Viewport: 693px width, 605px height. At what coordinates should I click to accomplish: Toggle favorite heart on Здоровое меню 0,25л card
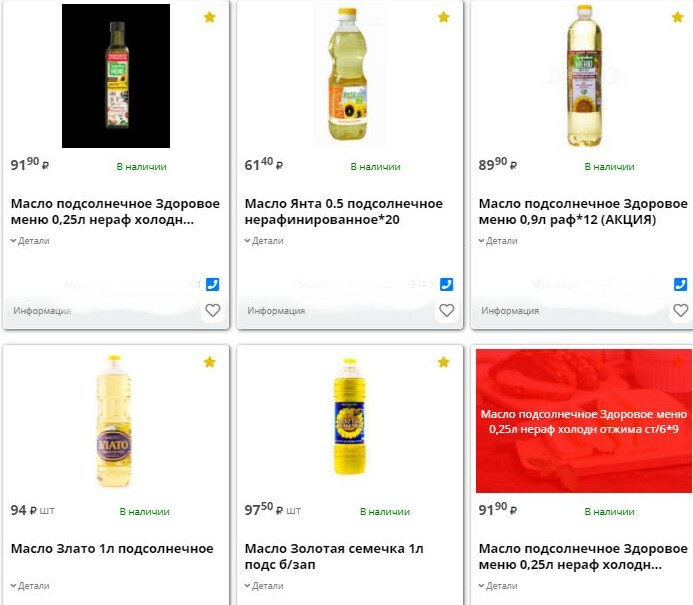(x=213, y=311)
